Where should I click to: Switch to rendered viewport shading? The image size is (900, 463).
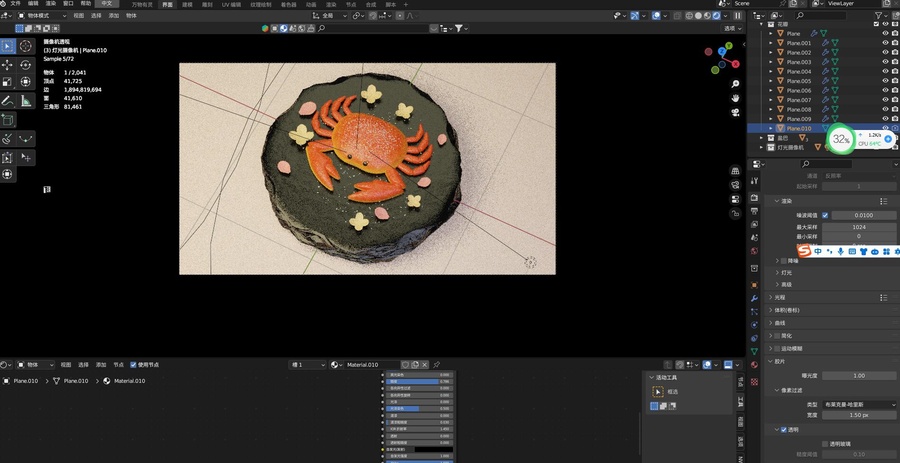coord(716,16)
